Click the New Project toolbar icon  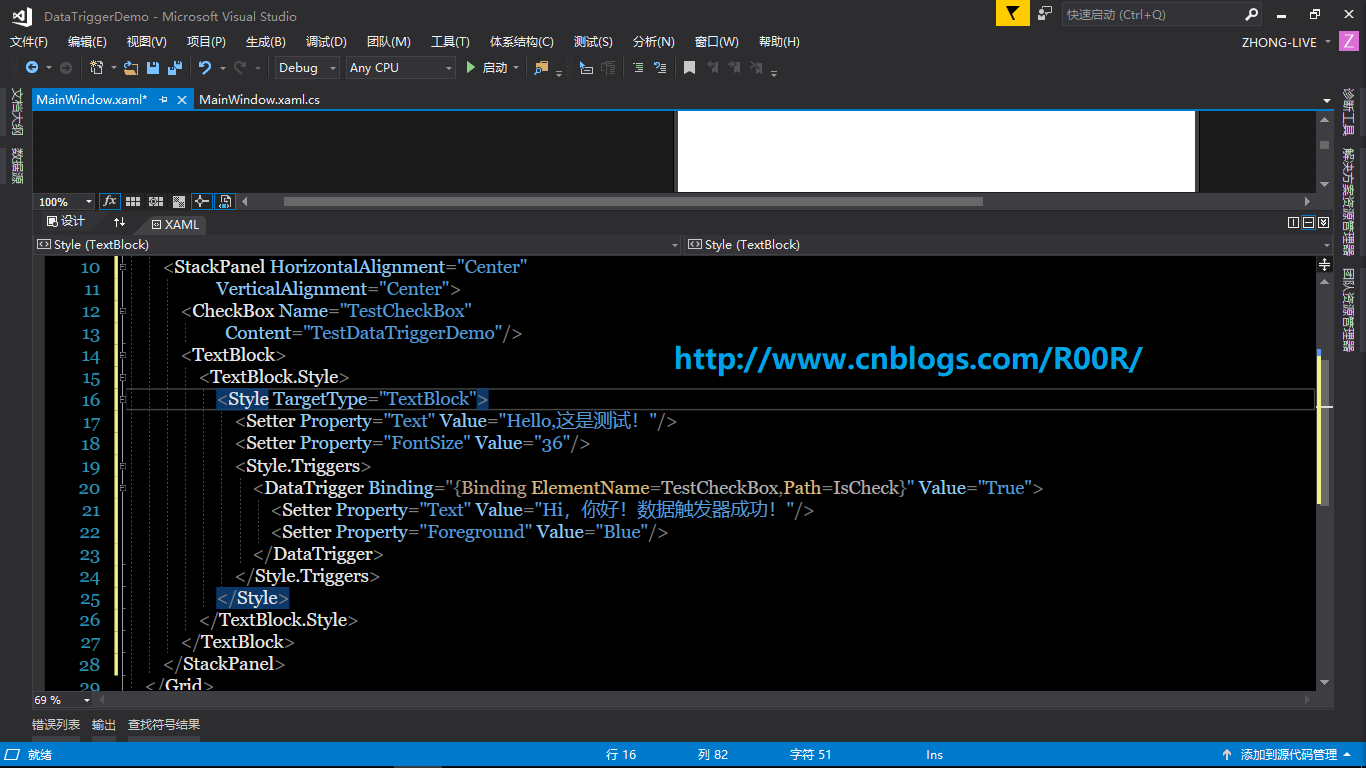(x=97, y=68)
